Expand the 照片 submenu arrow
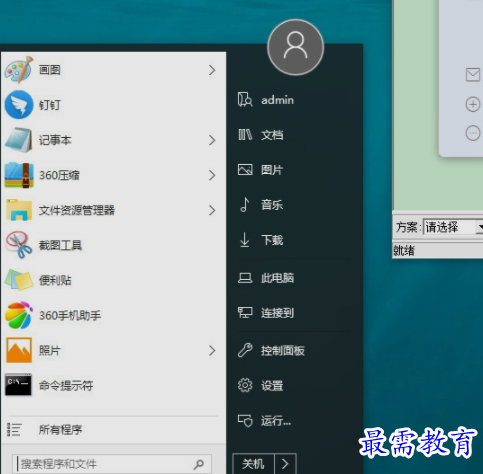The height and width of the screenshot is (474, 483). pos(212,350)
